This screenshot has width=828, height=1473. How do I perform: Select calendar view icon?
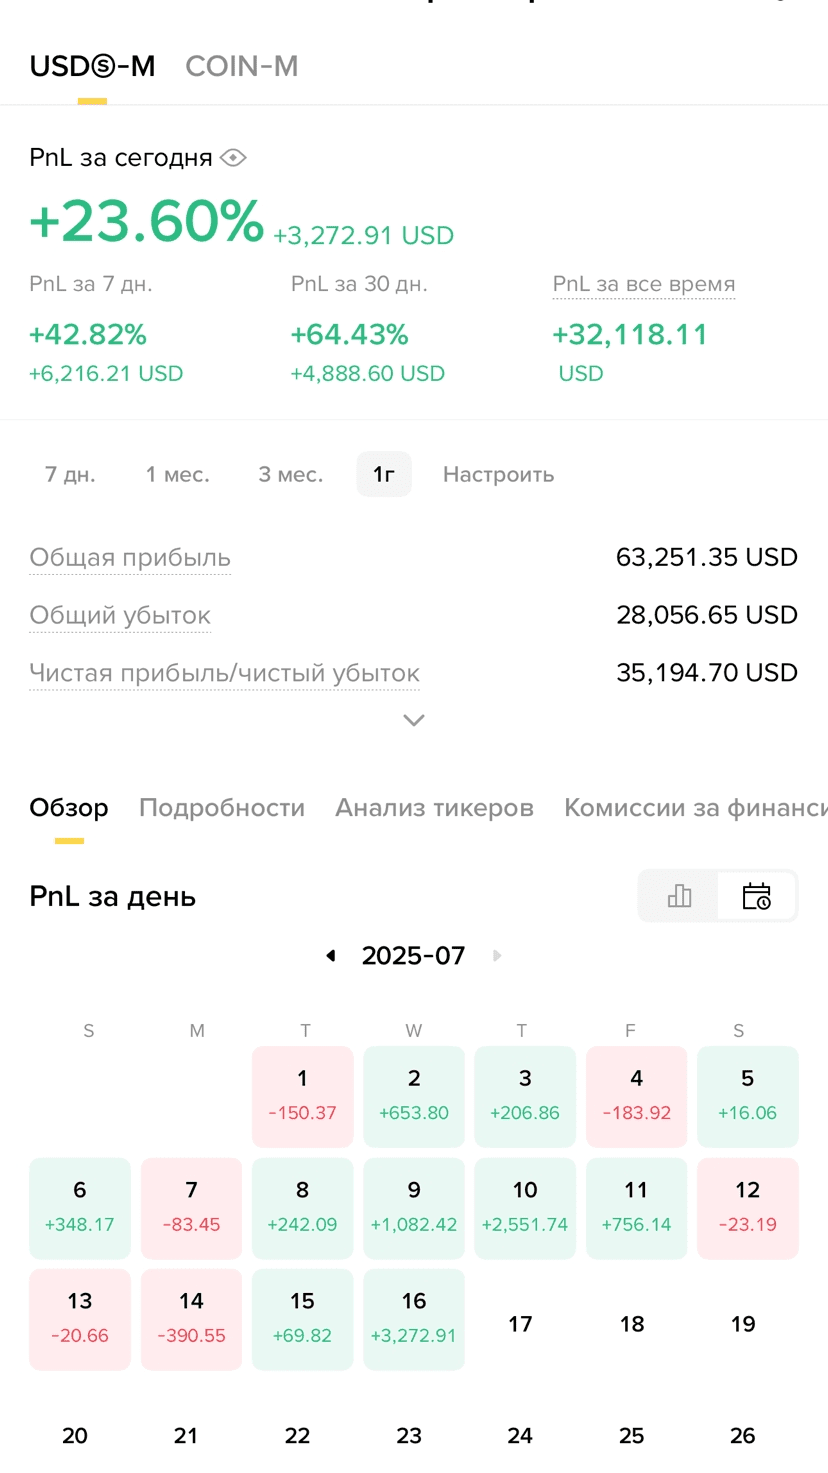757,895
